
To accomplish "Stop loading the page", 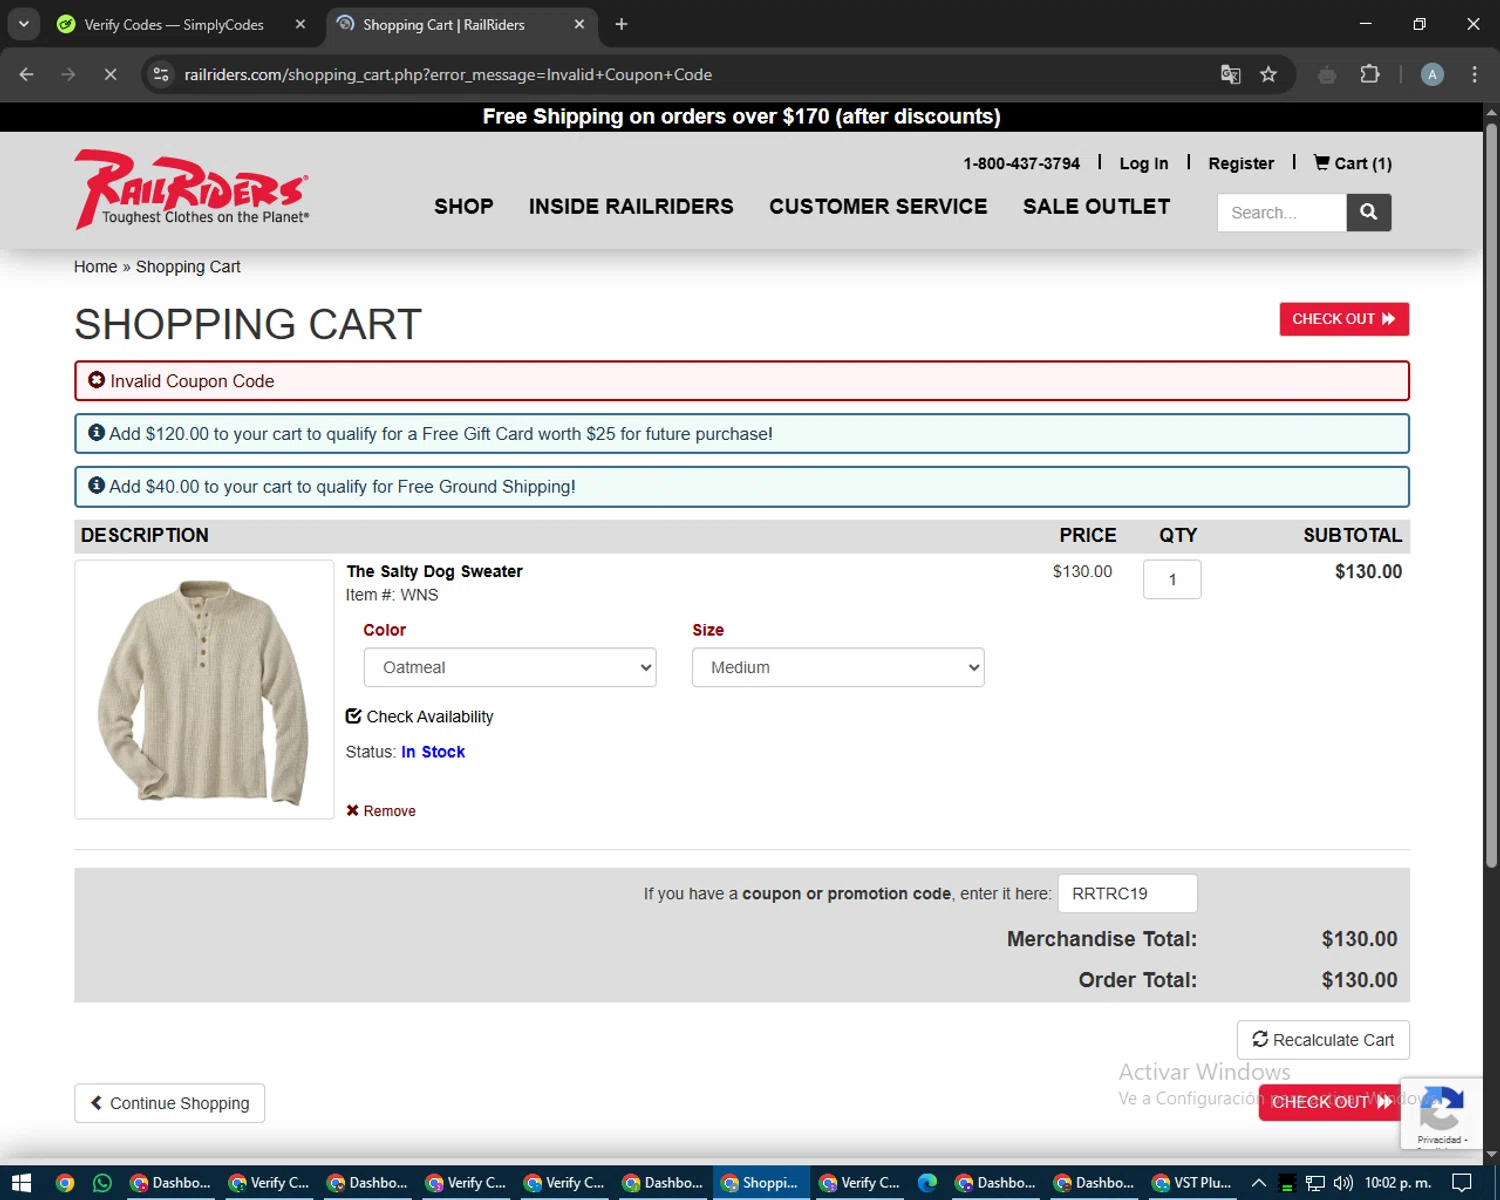I will 110,74.
